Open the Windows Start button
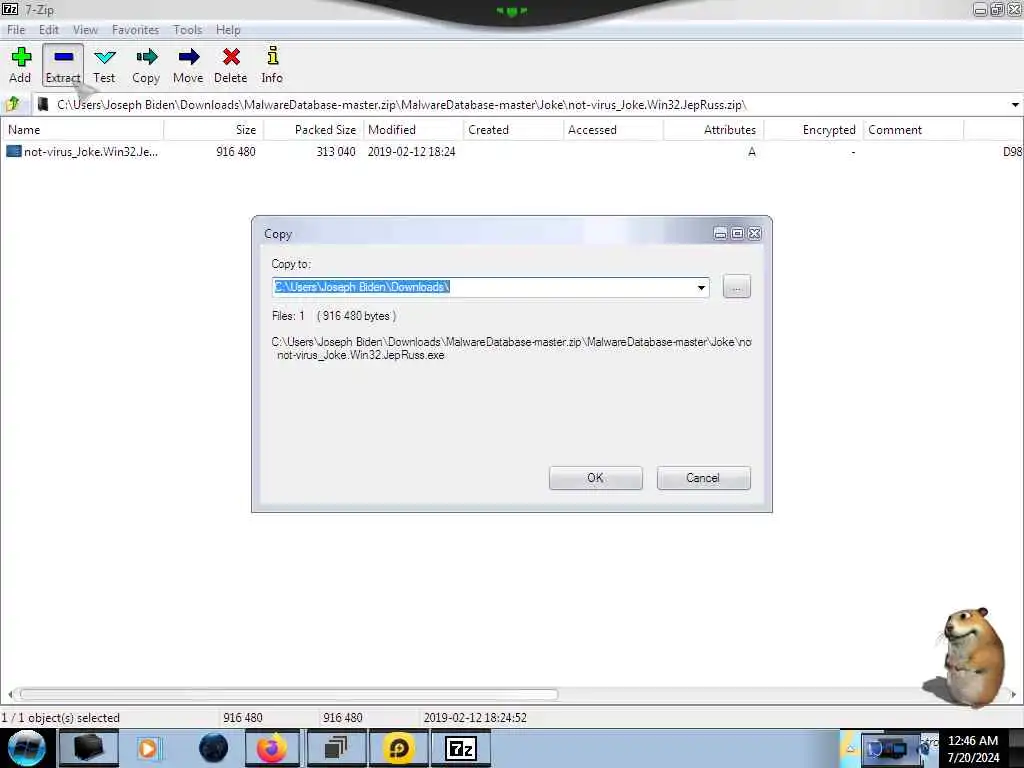 (x=26, y=748)
